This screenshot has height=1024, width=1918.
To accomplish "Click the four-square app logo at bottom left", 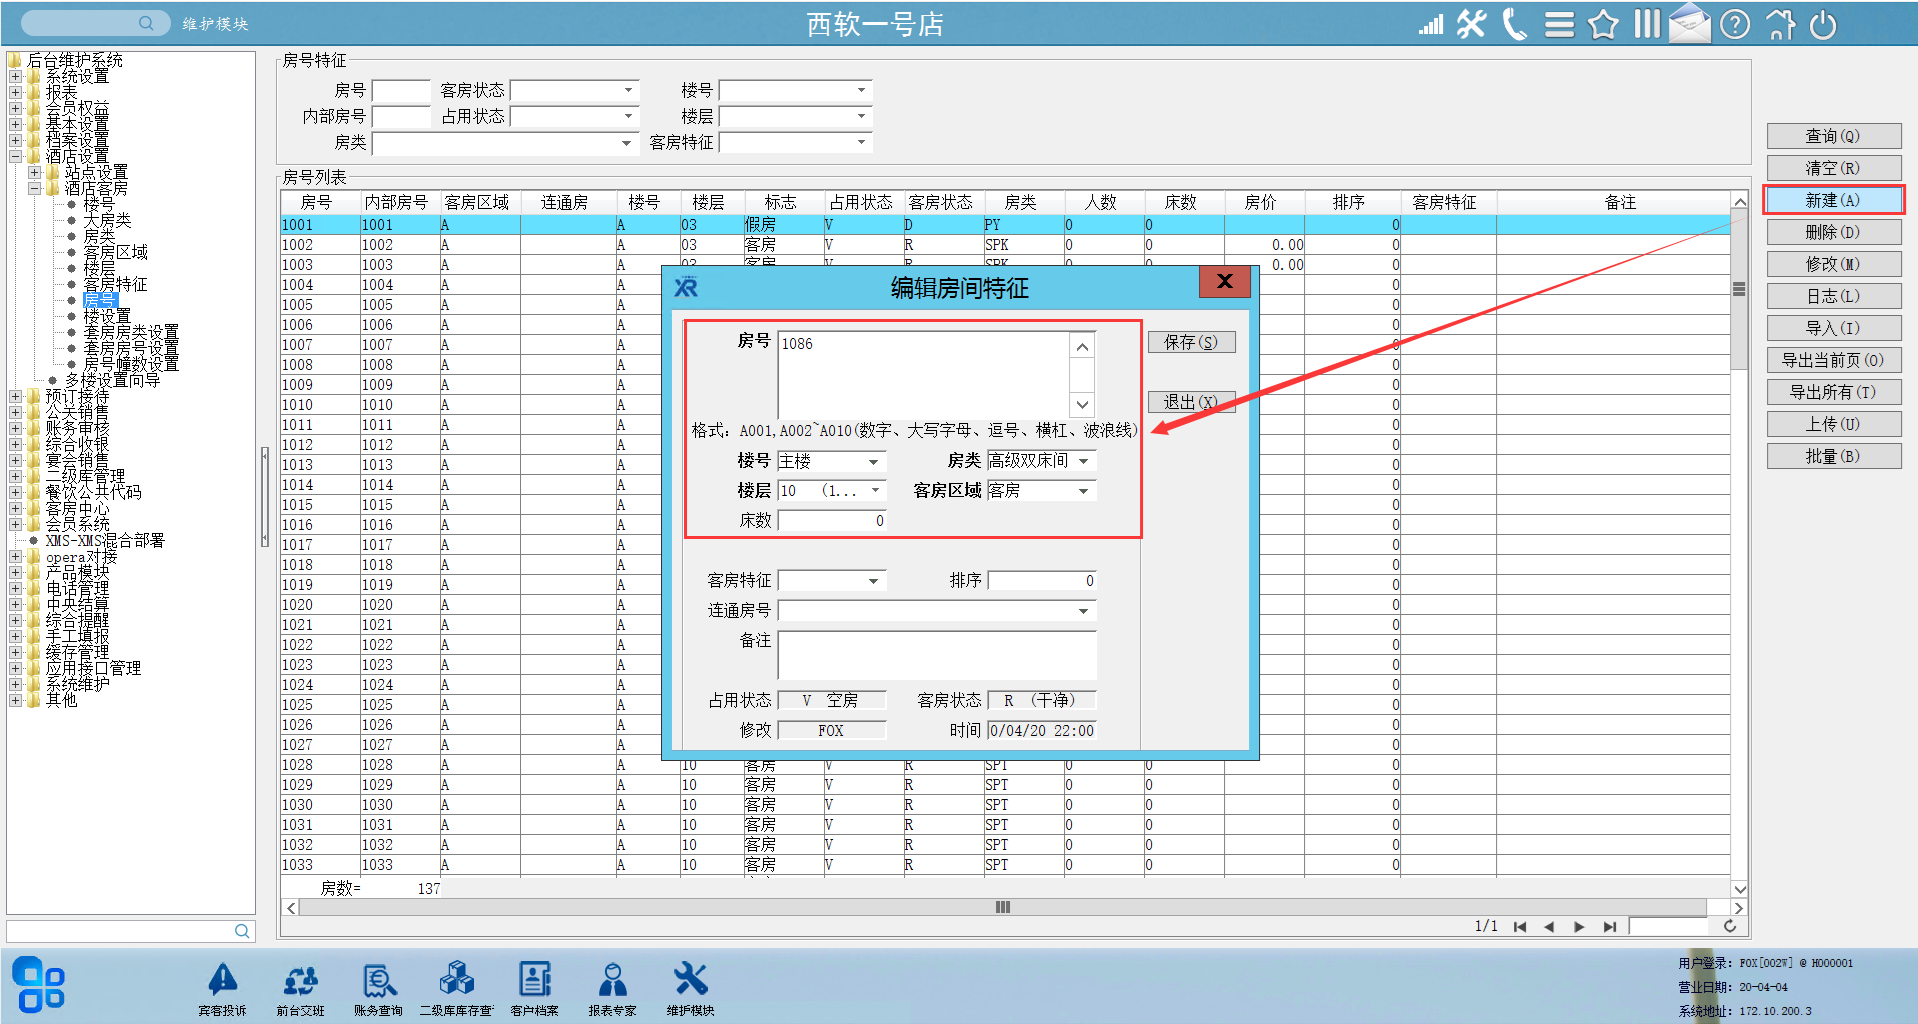I will tap(39, 984).
